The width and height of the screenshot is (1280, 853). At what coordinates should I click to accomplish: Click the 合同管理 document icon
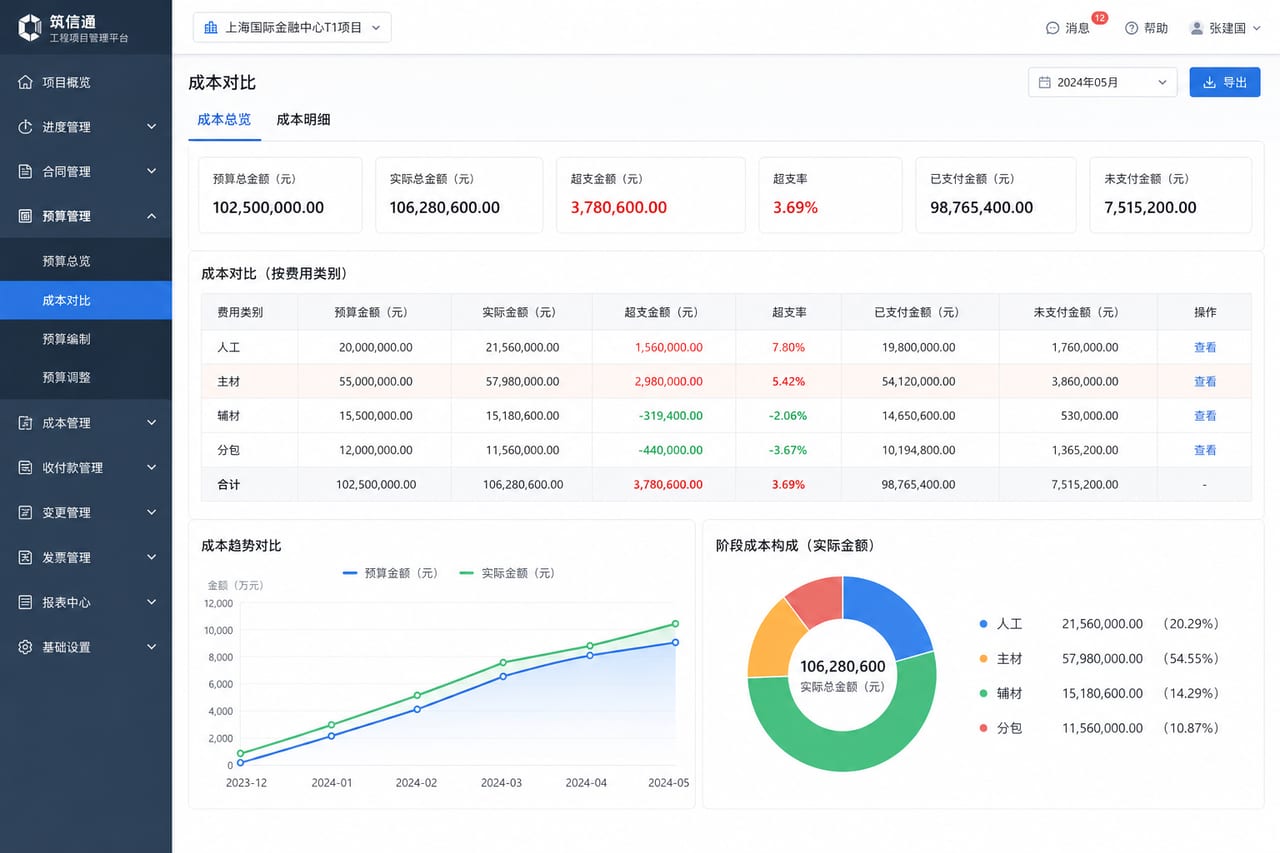pos(26,172)
